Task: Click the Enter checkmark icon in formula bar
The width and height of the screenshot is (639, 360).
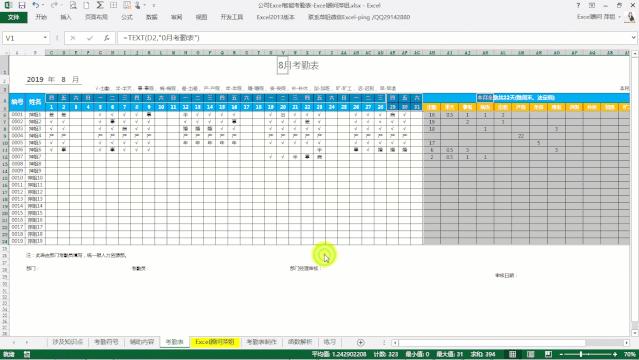Action: [x=90, y=38]
